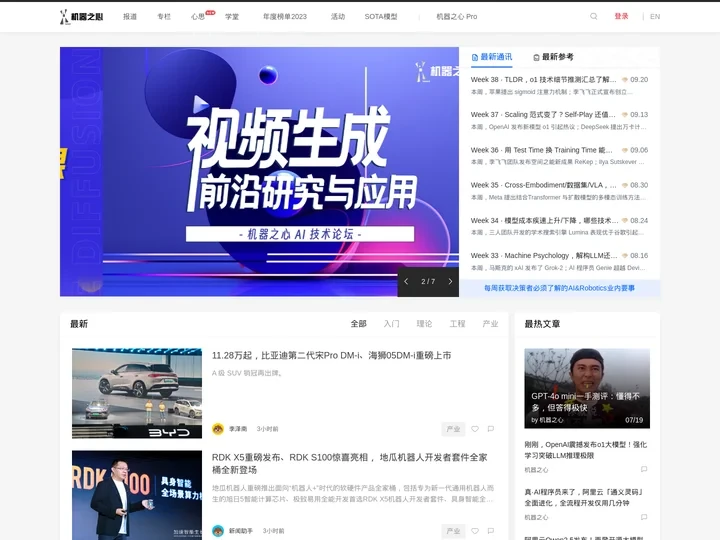
Task: Switch site language to EN
Action: click(x=655, y=17)
